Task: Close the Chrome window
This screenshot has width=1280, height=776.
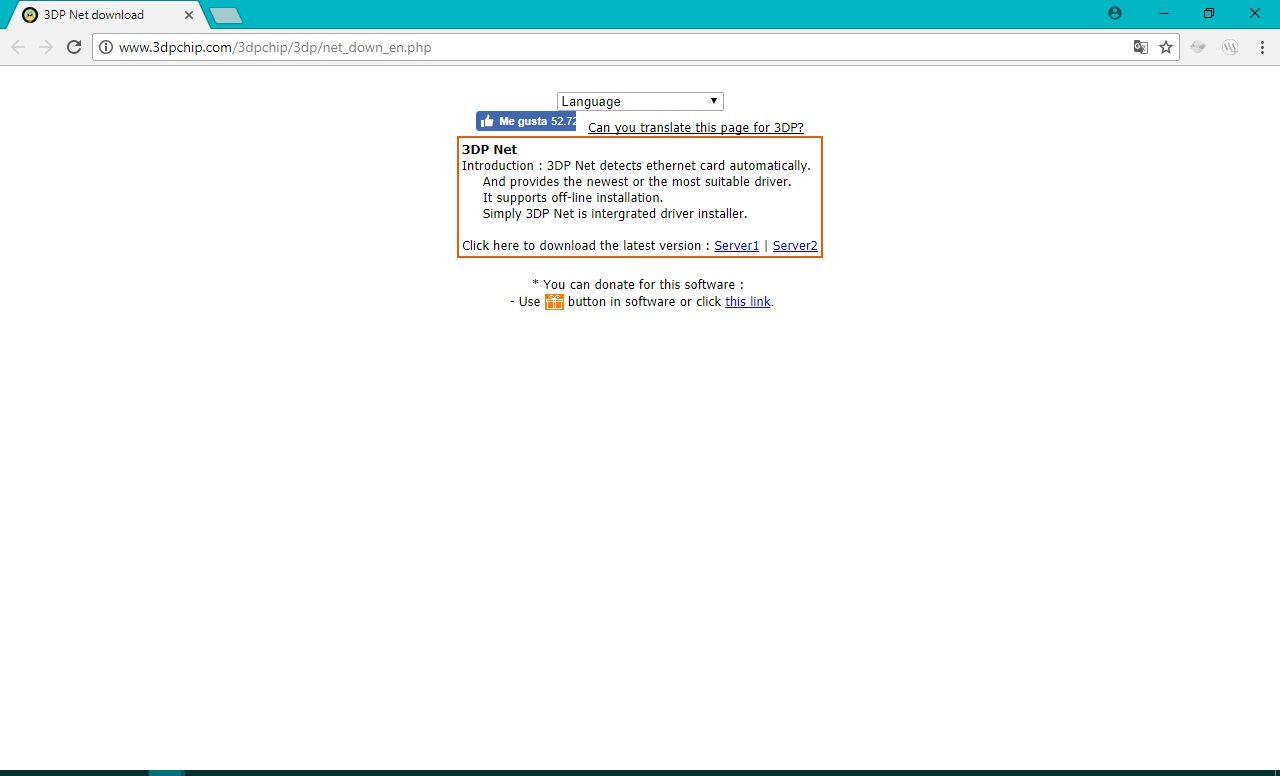Action: 1256,14
